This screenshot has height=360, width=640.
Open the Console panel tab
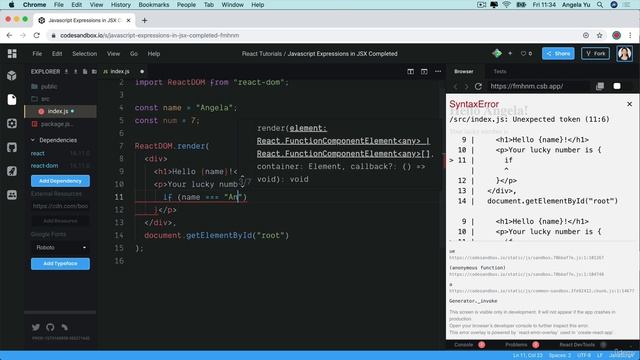tap(469, 345)
